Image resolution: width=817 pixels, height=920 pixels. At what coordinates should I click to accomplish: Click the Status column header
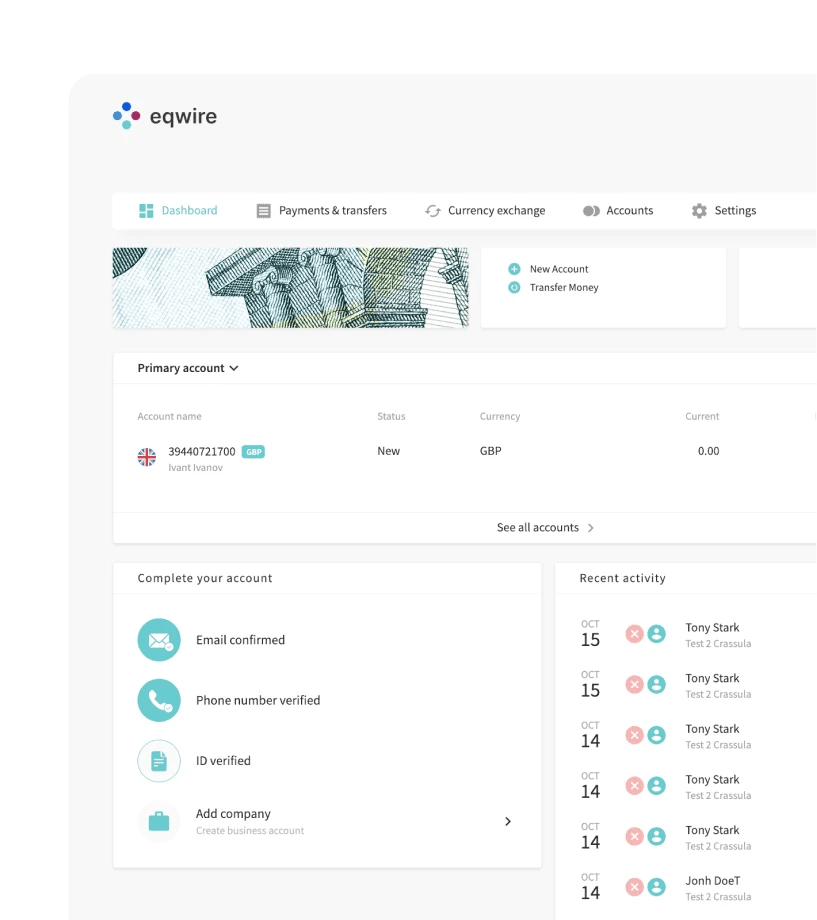pyautogui.click(x=391, y=416)
